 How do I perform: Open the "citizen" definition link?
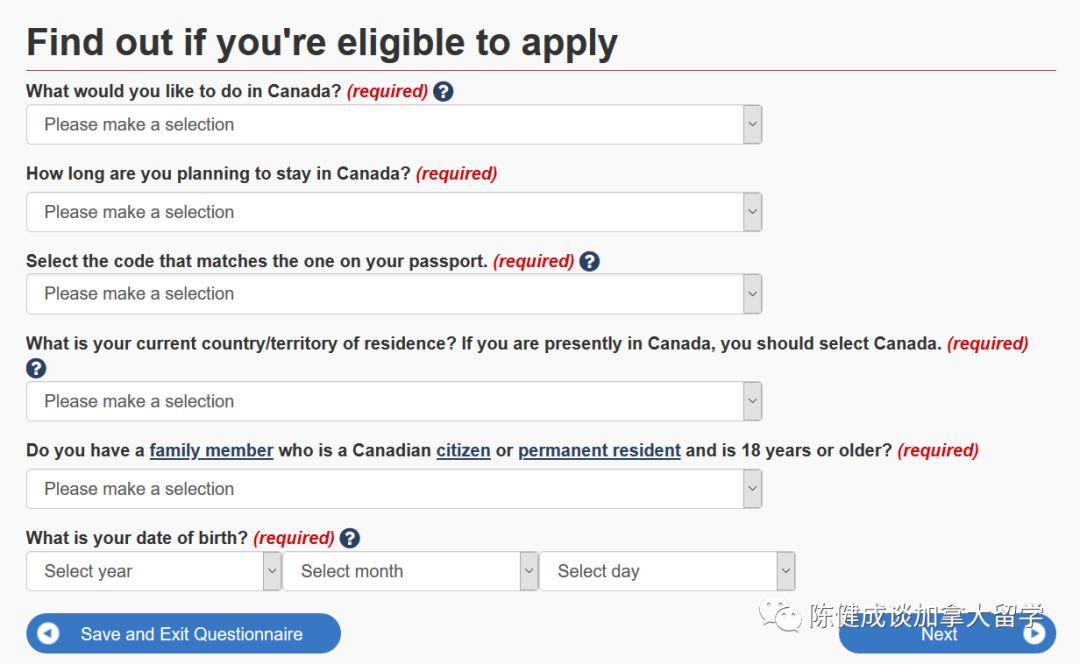(x=463, y=451)
